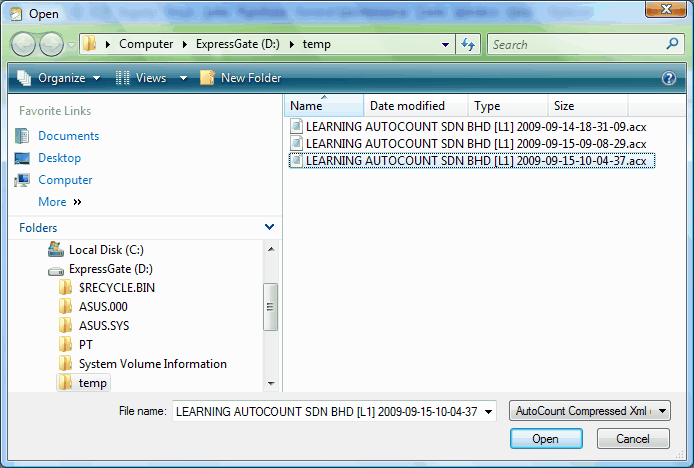Sort by Name column header

324,106
